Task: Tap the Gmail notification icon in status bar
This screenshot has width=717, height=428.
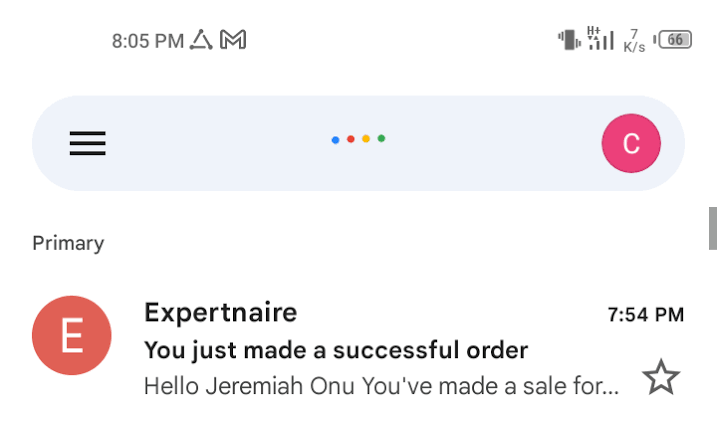Action: (233, 39)
